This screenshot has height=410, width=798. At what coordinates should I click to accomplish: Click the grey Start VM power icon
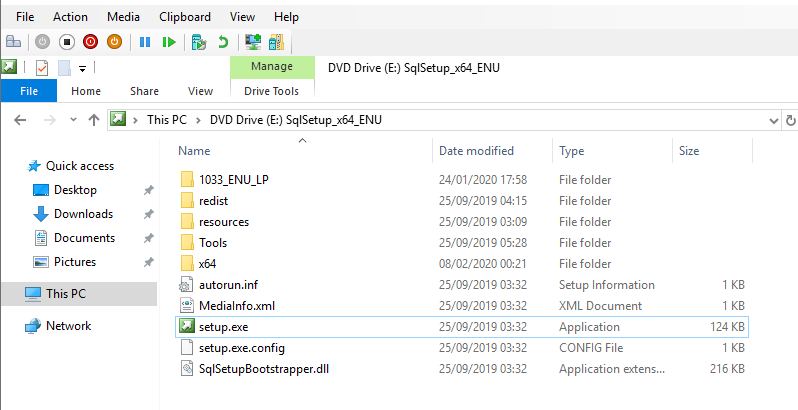point(42,42)
